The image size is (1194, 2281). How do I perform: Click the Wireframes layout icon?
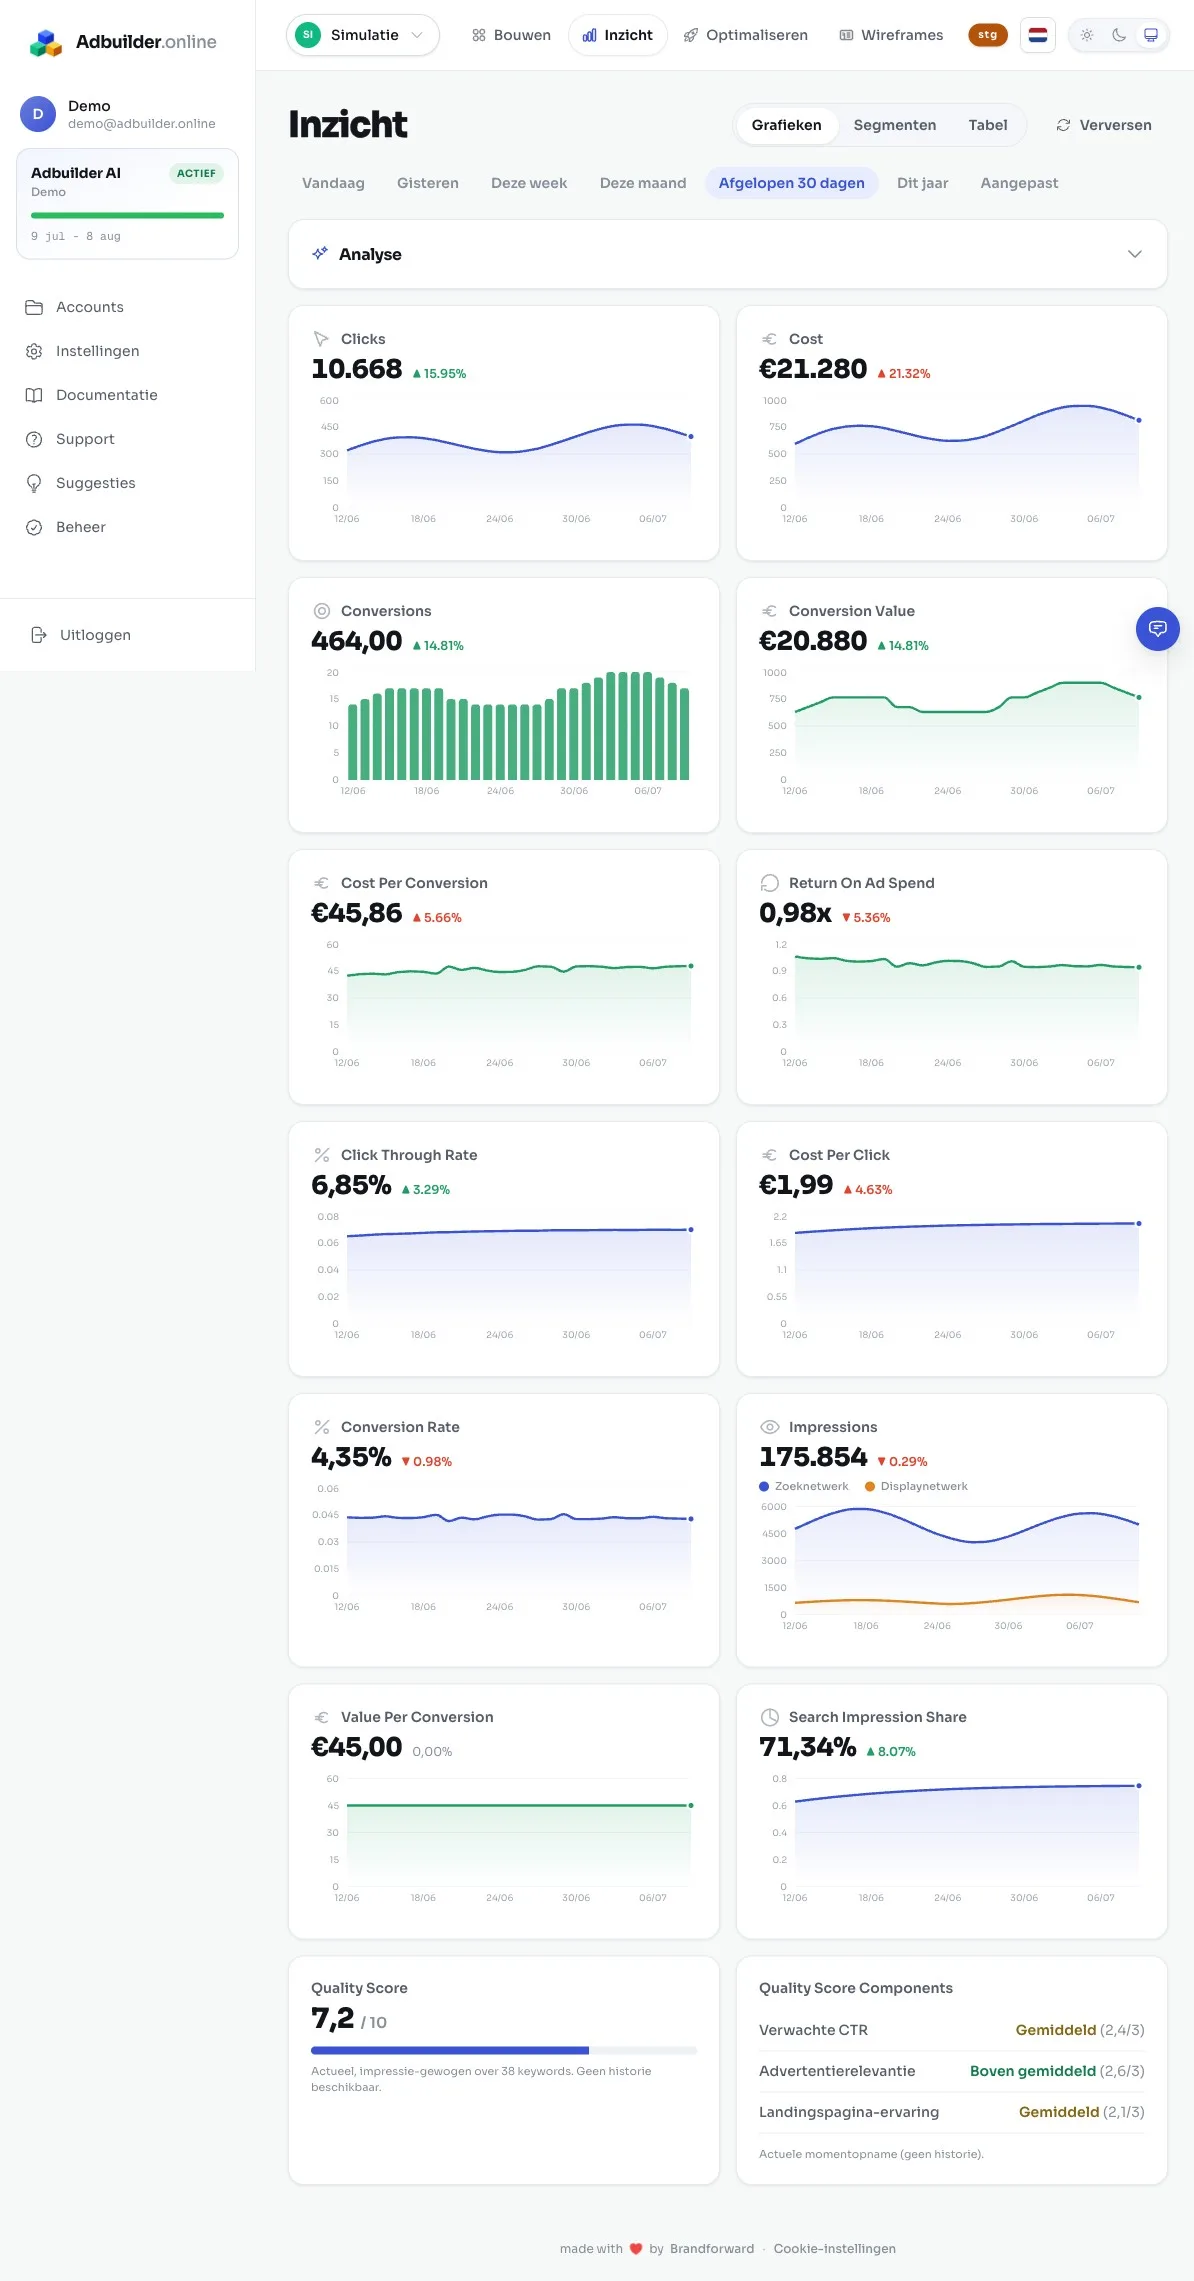click(x=846, y=35)
